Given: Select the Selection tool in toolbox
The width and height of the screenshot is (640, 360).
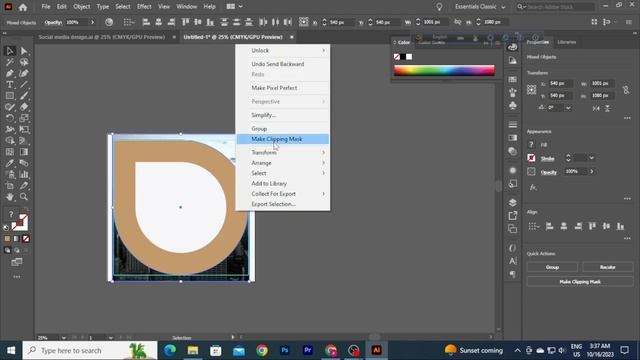Looking at the screenshot, I should pos(10,51).
